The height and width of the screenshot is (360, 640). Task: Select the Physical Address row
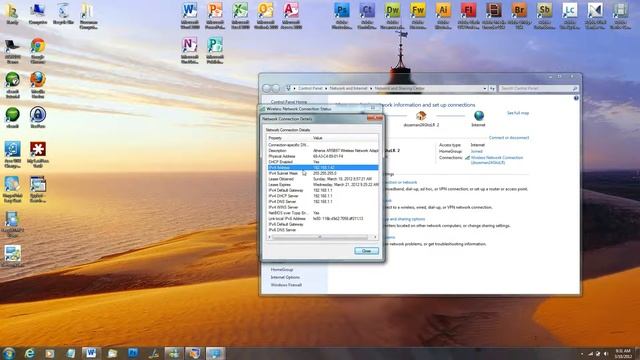tap(322, 156)
